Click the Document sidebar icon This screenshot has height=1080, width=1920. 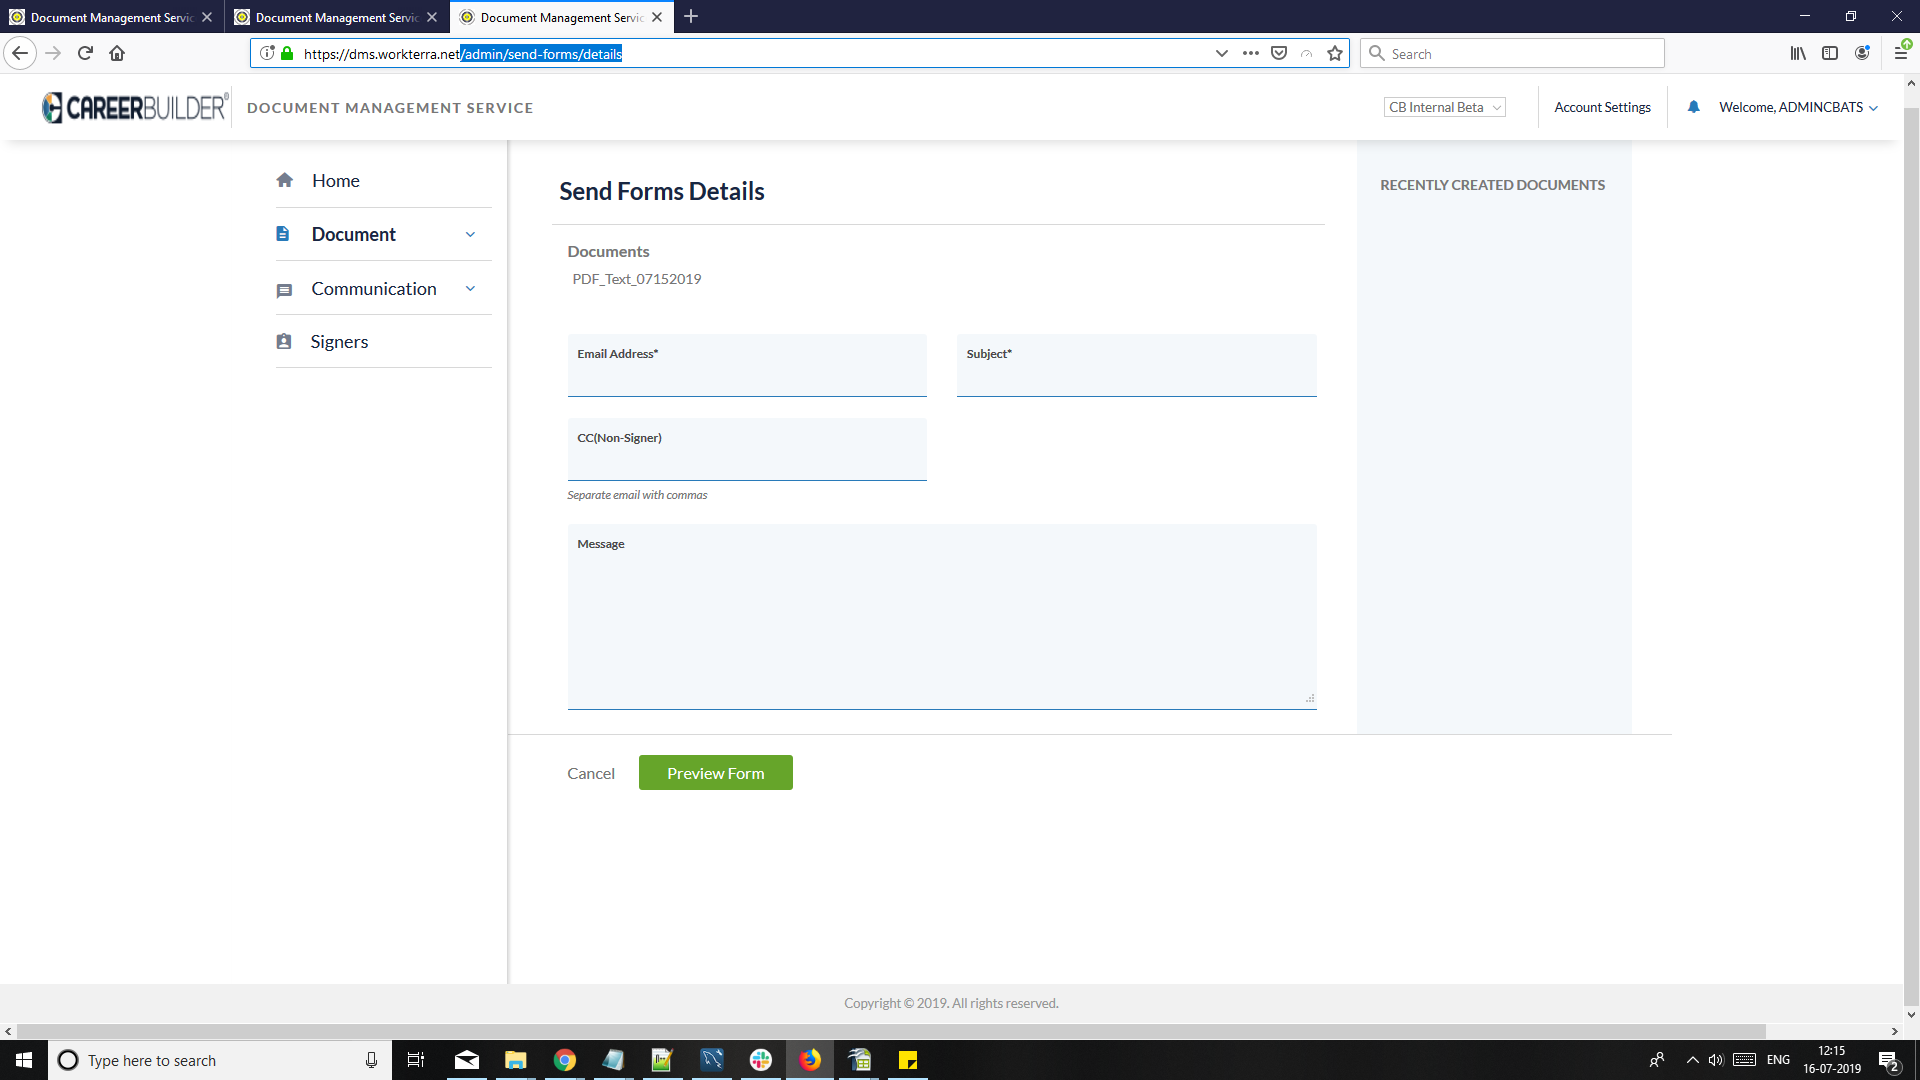coord(283,234)
